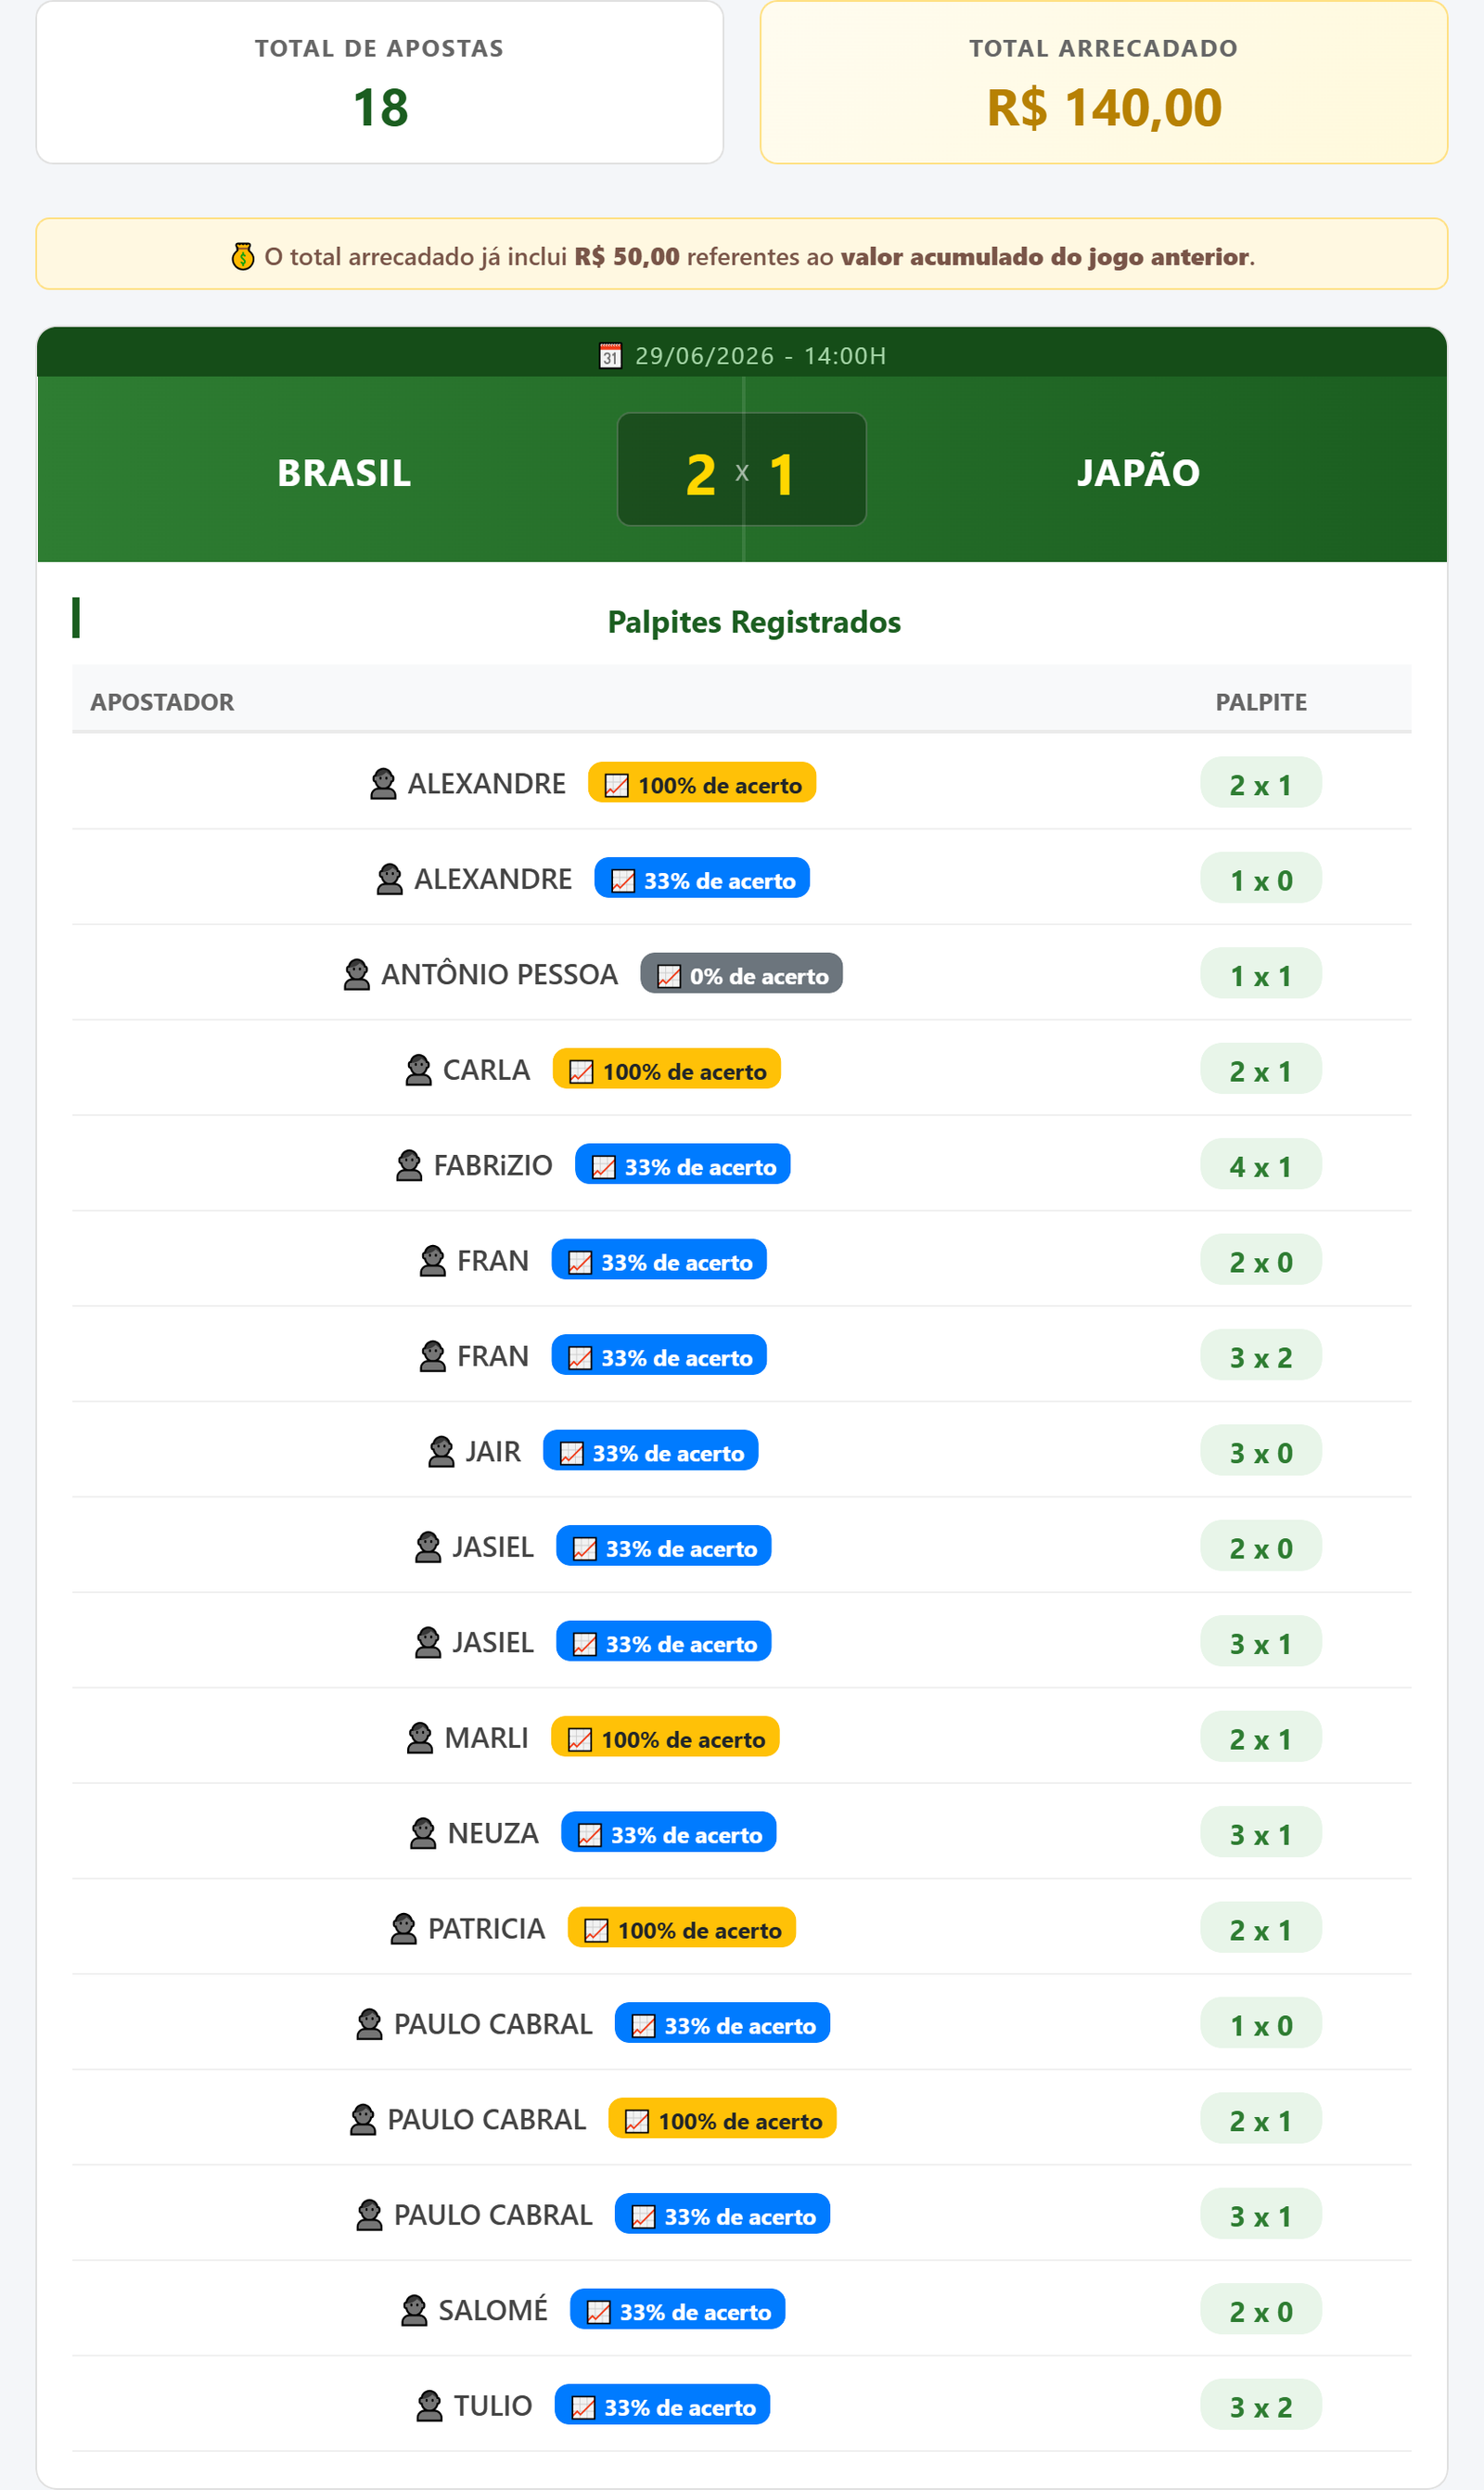Click the chart icon in PATRICIA's accuracy badge

pyautogui.click(x=596, y=1931)
